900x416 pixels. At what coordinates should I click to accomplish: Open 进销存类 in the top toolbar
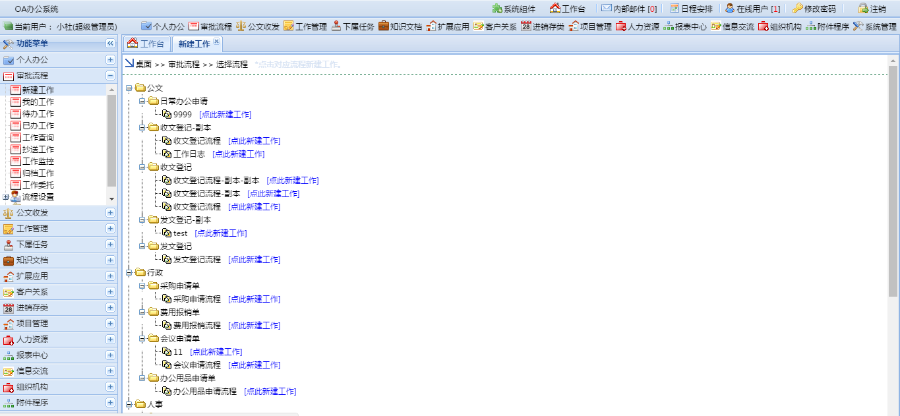point(542,26)
